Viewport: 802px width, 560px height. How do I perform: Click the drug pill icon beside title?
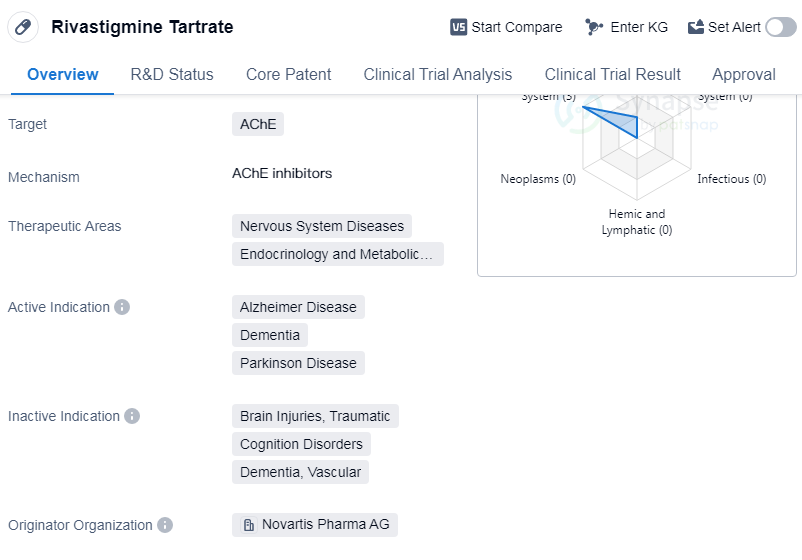23,27
